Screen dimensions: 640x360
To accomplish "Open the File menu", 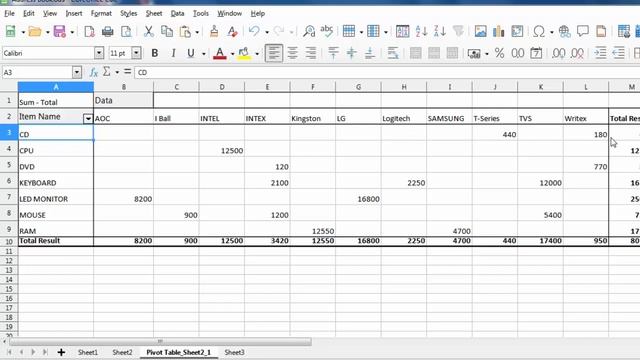I will [9, 13].
